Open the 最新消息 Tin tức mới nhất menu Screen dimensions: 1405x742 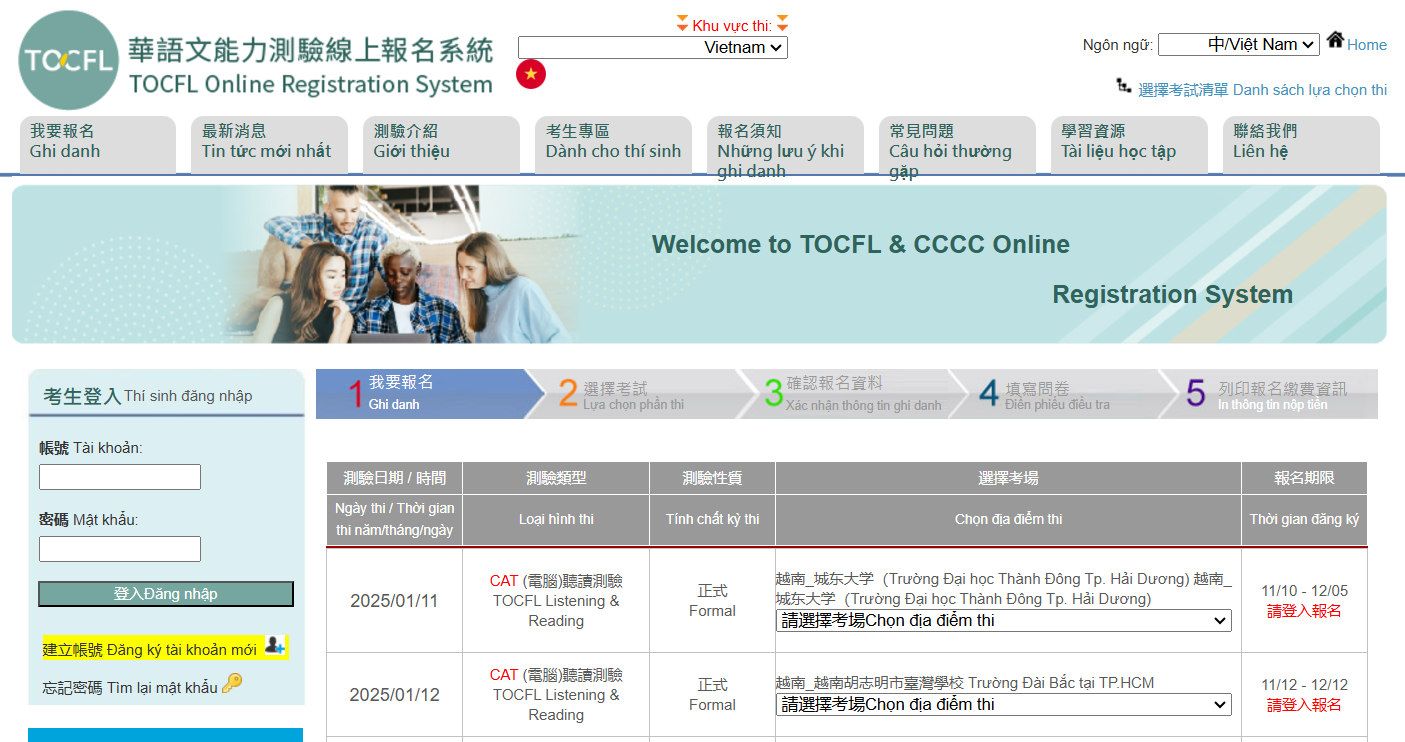click(x=270, y=145)
